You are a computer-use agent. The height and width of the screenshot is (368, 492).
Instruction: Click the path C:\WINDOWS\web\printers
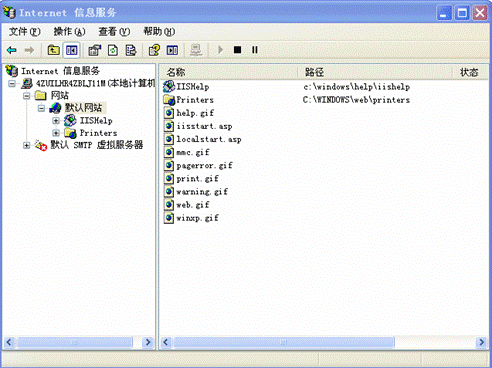356,100
